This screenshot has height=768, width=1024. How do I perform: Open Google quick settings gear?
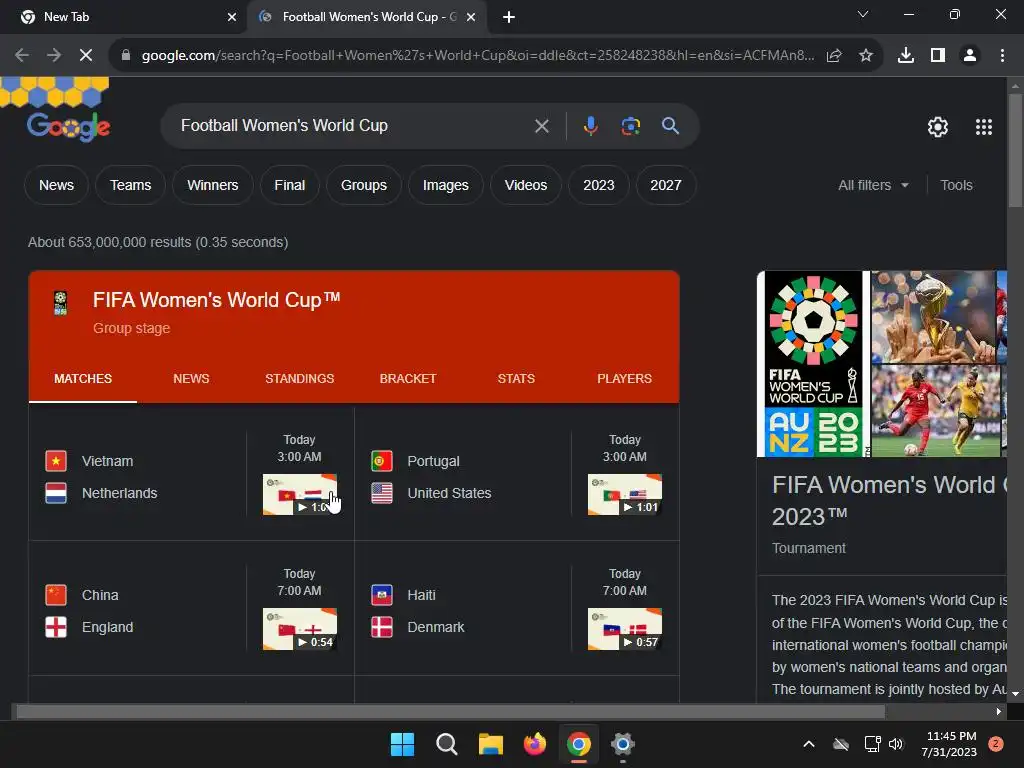coord(938,127)
